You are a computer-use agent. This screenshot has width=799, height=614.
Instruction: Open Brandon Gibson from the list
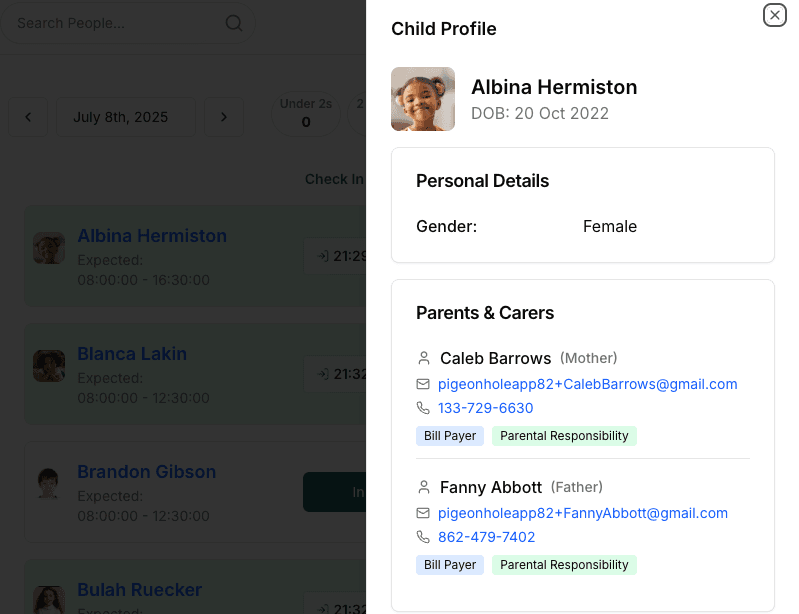(147, 472)
